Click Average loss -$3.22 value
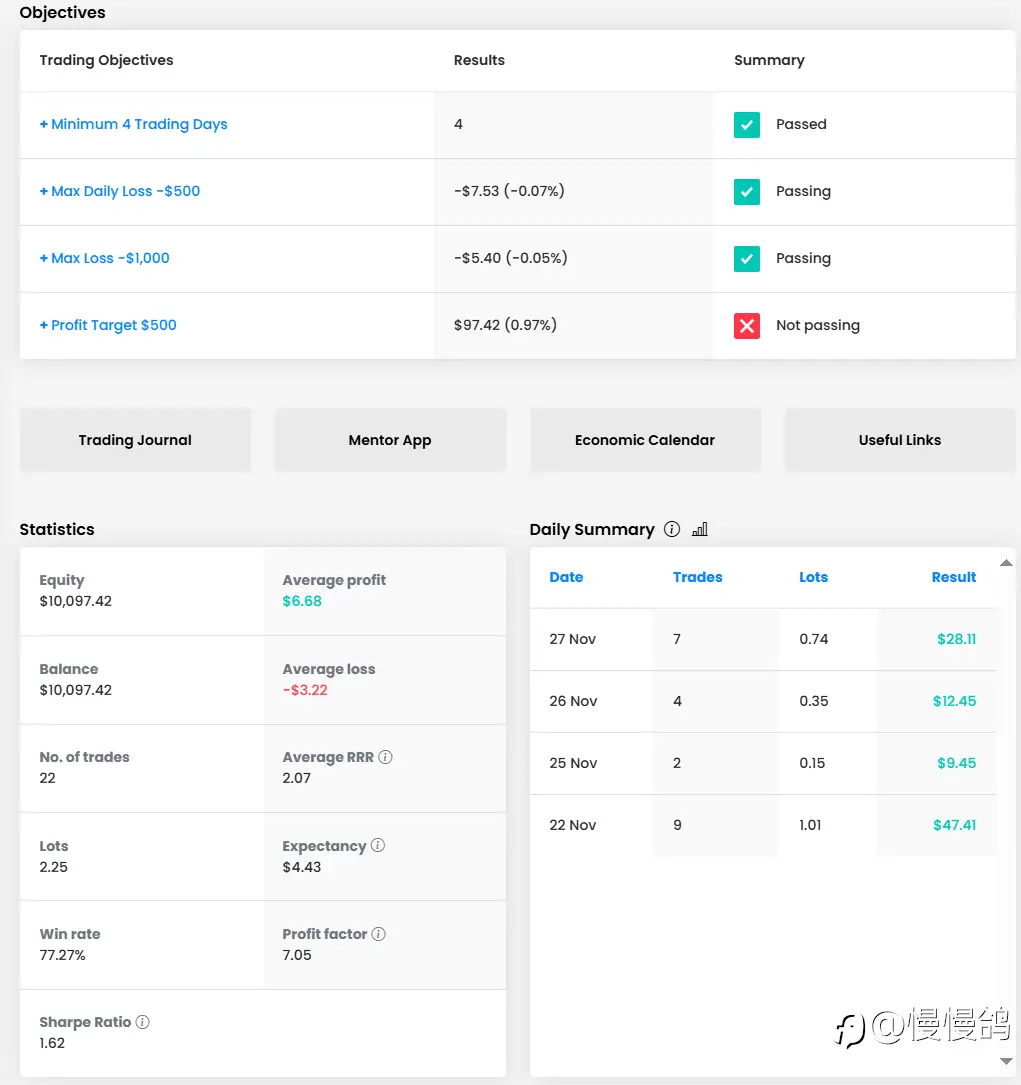 coord(305,691)
